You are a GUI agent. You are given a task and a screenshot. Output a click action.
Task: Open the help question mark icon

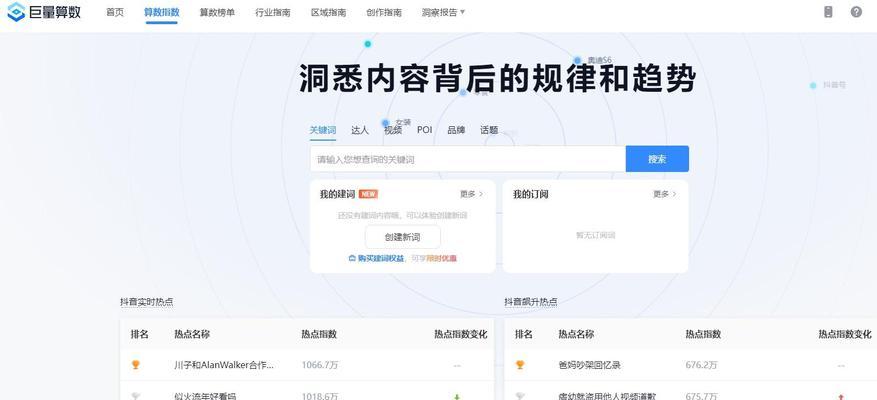tap(856, 12)
